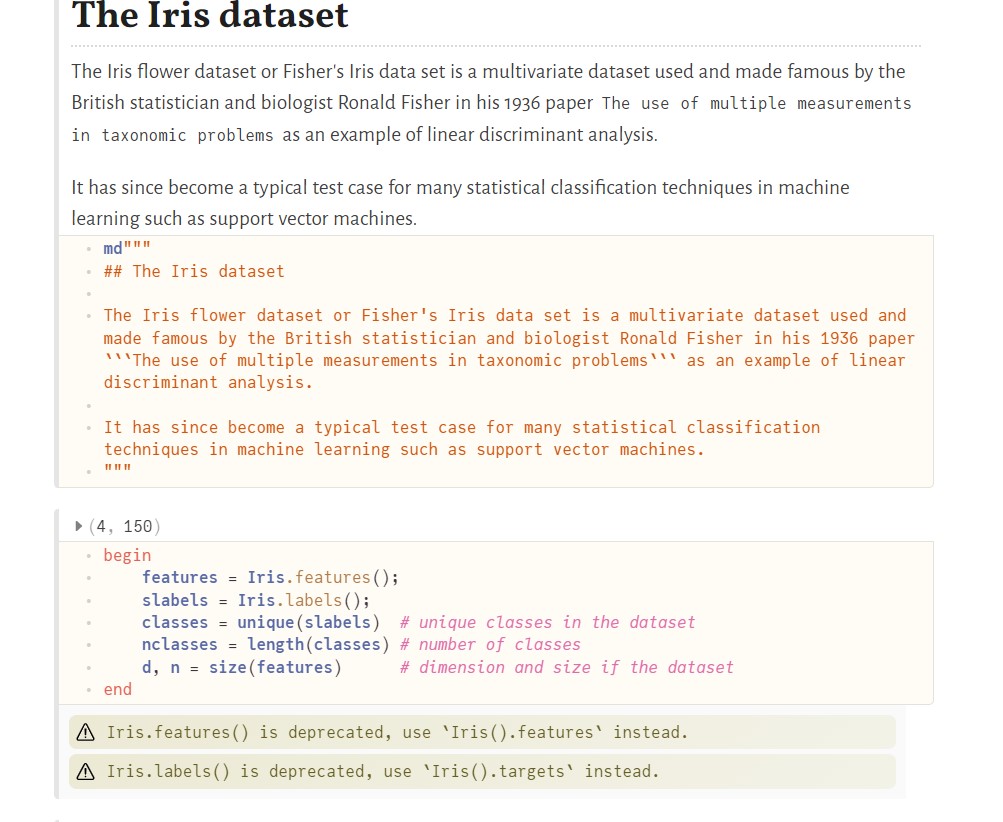Click the "end" keyword in the code cell
1003x822 pixels.
click(x=117, y=689)
